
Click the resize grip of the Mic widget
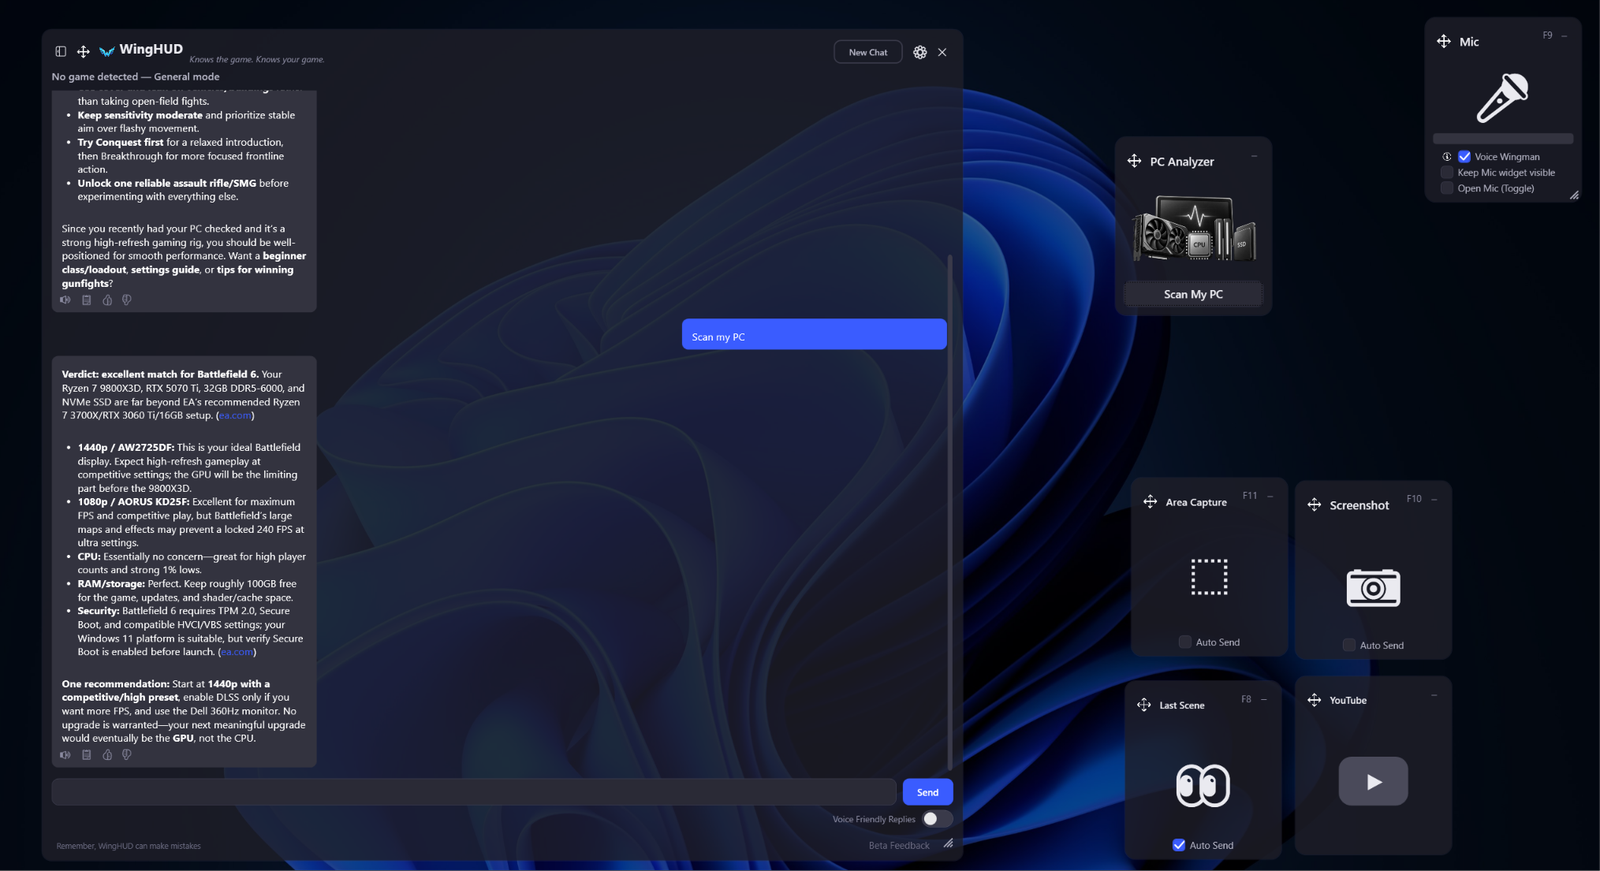(1574, 195)
